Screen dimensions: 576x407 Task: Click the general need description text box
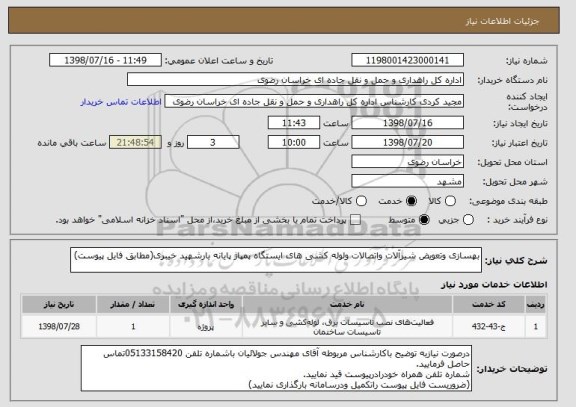pyautogui.click(x=276, y=260)
